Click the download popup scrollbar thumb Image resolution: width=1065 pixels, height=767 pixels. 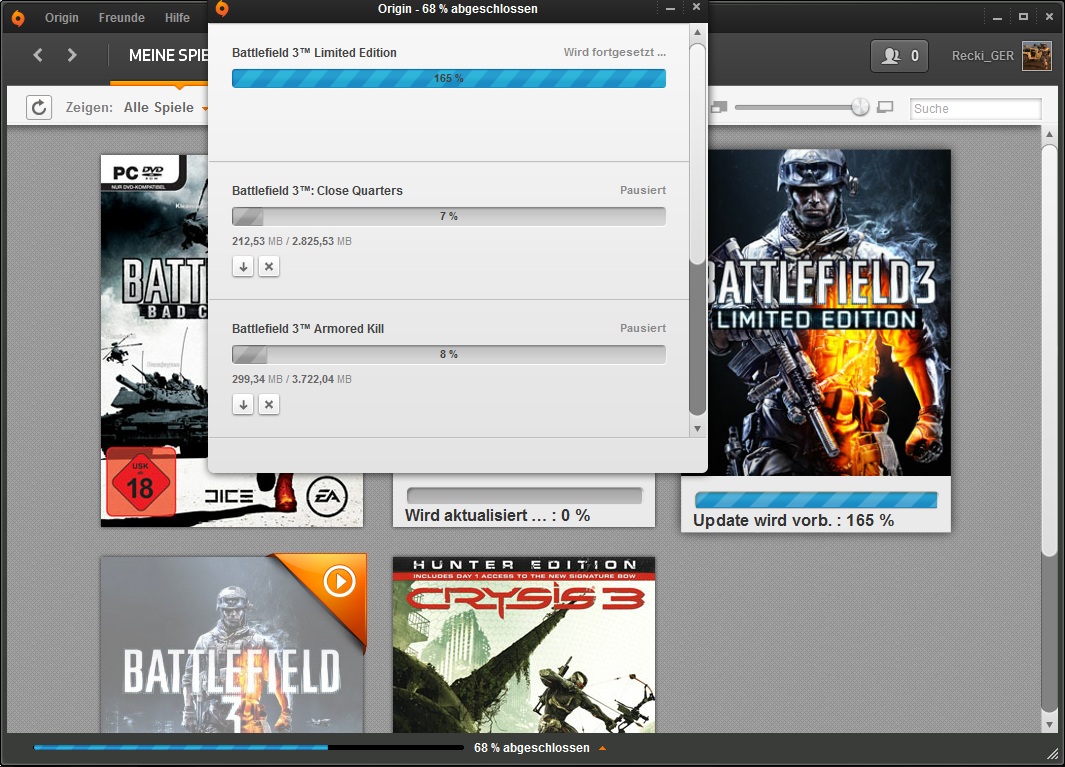[x=697, y=153]
